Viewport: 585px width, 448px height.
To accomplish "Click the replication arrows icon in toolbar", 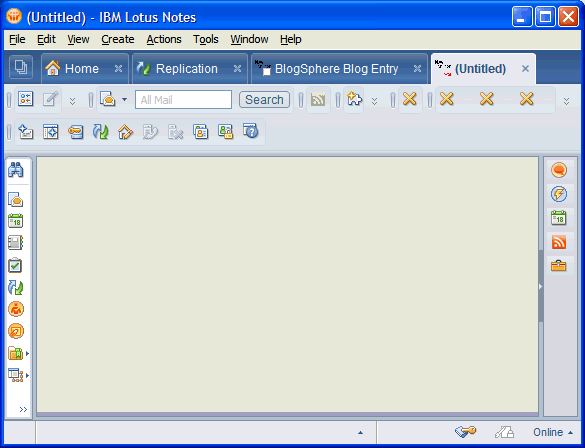I will (x=100, y=132).
